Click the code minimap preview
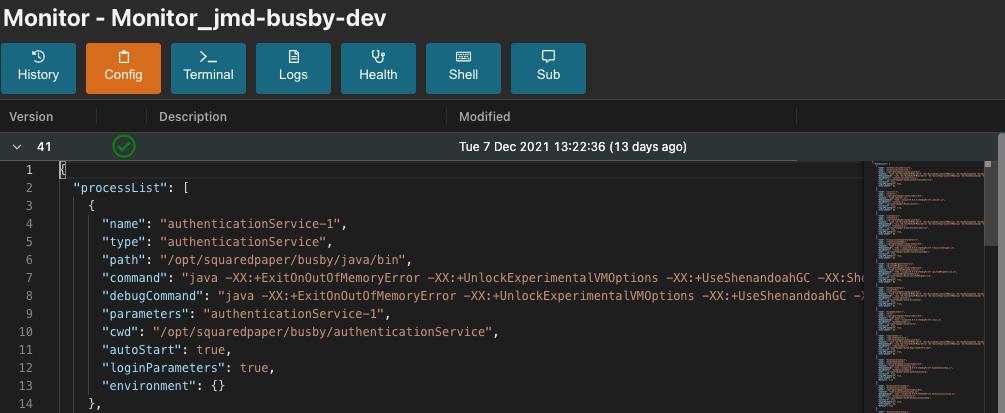This screenshot has height=413, width=1005. tap(931, 287)
